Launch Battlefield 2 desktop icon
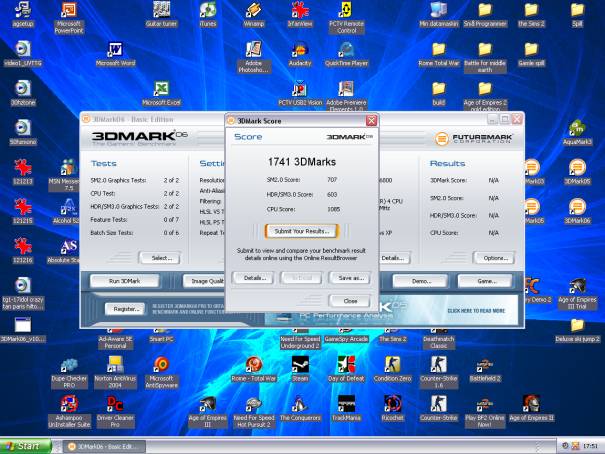This screenshot has height=454, width=605. pyautogui.click(x=485, y=370)
